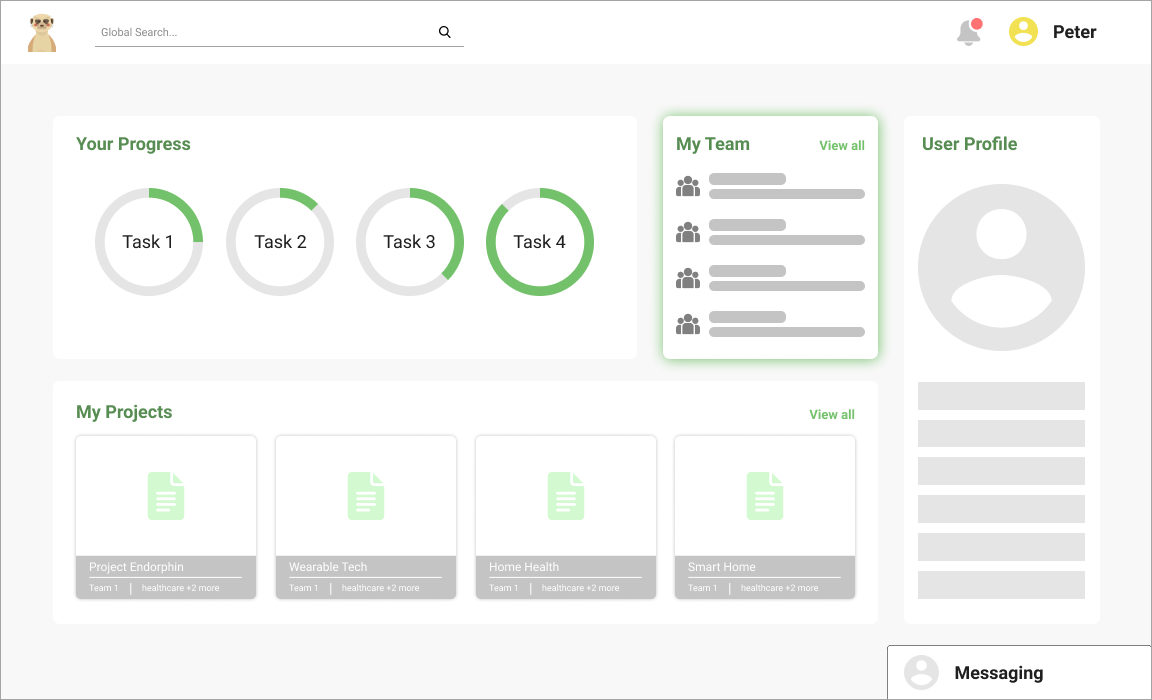Click the Peter username in header

tap(1074, 32)
